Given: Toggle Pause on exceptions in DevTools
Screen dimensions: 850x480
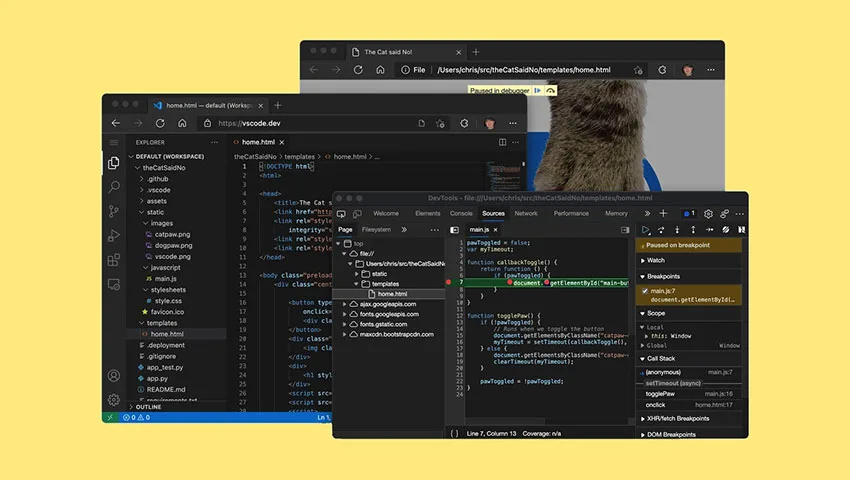Looking at the screenshot, I should tap(741, 230).
